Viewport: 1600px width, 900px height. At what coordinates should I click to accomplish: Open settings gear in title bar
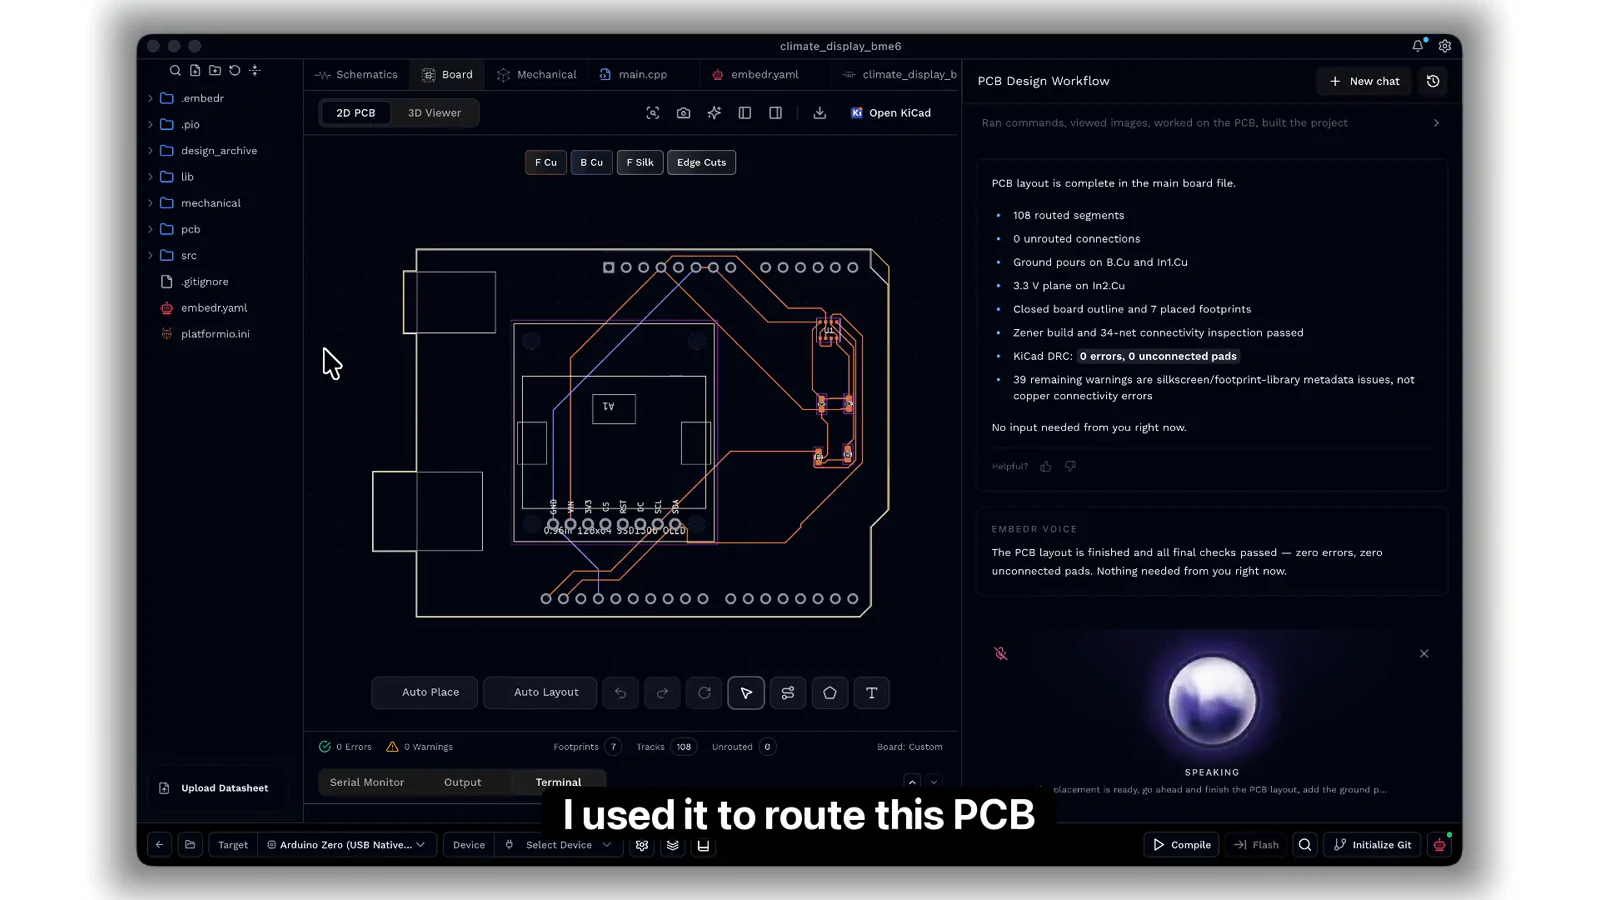click(x=1445, y=46)
